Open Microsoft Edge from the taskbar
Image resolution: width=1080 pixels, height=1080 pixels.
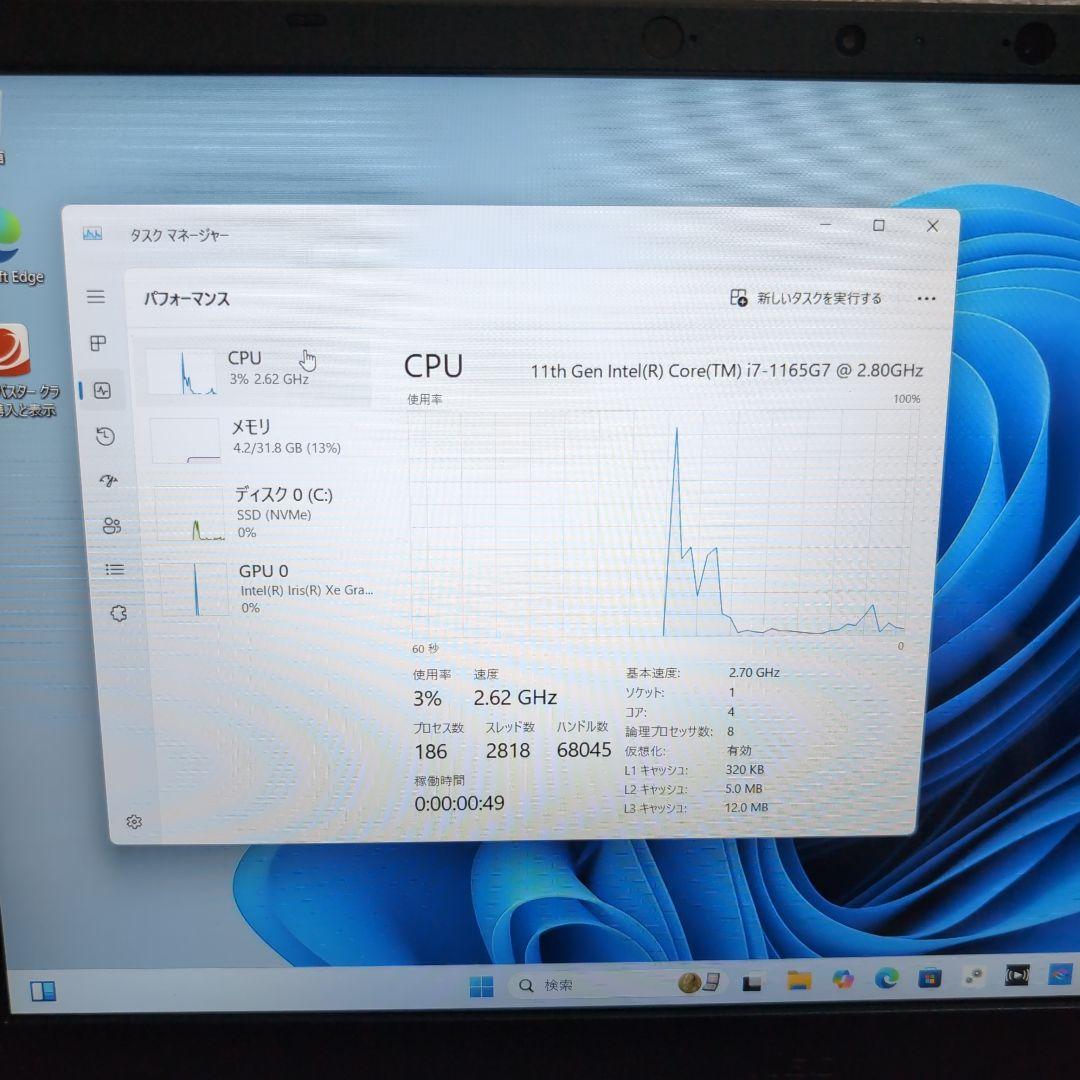(x=886, y=978)
